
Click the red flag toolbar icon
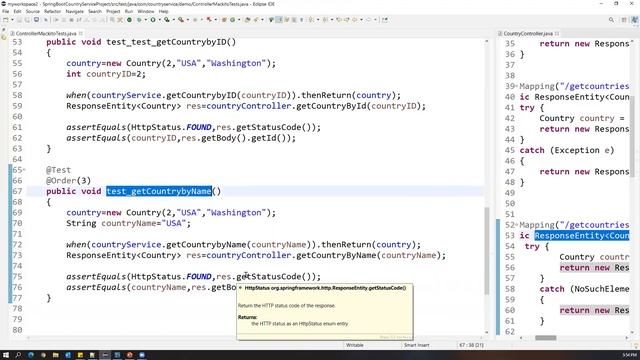point(209,20)
